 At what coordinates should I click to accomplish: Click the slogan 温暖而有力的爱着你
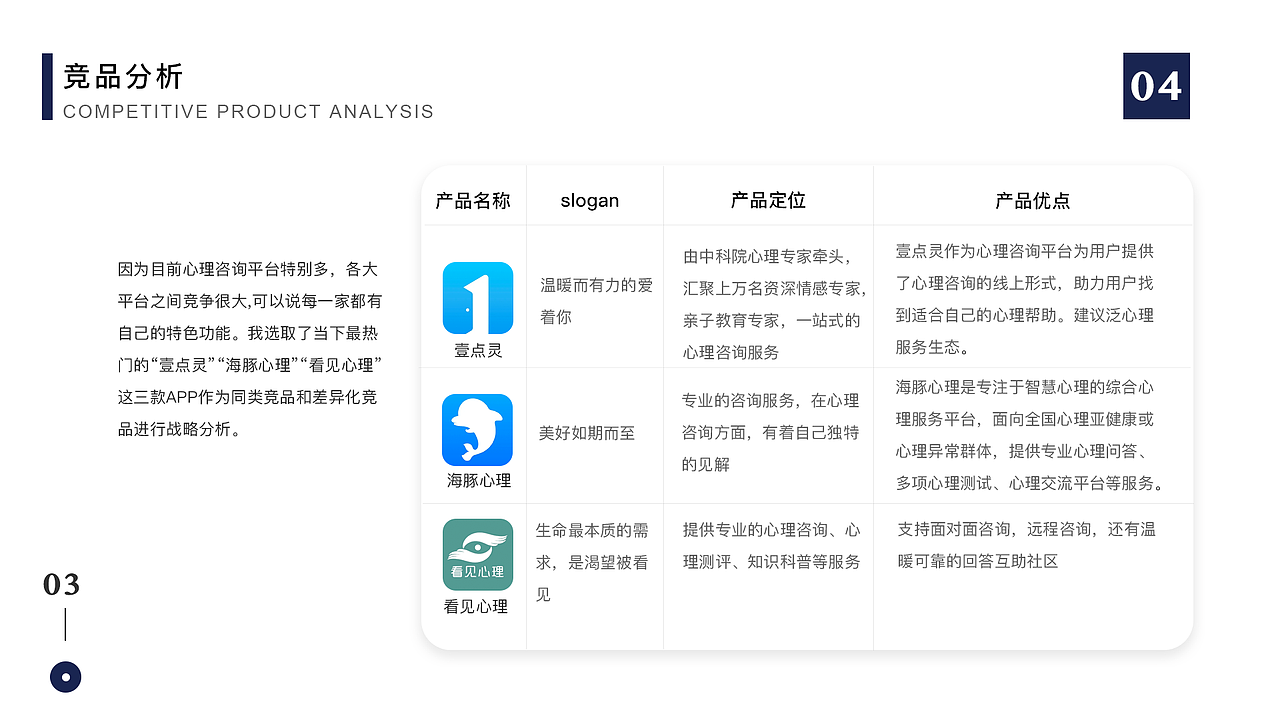tap(597, 301)
